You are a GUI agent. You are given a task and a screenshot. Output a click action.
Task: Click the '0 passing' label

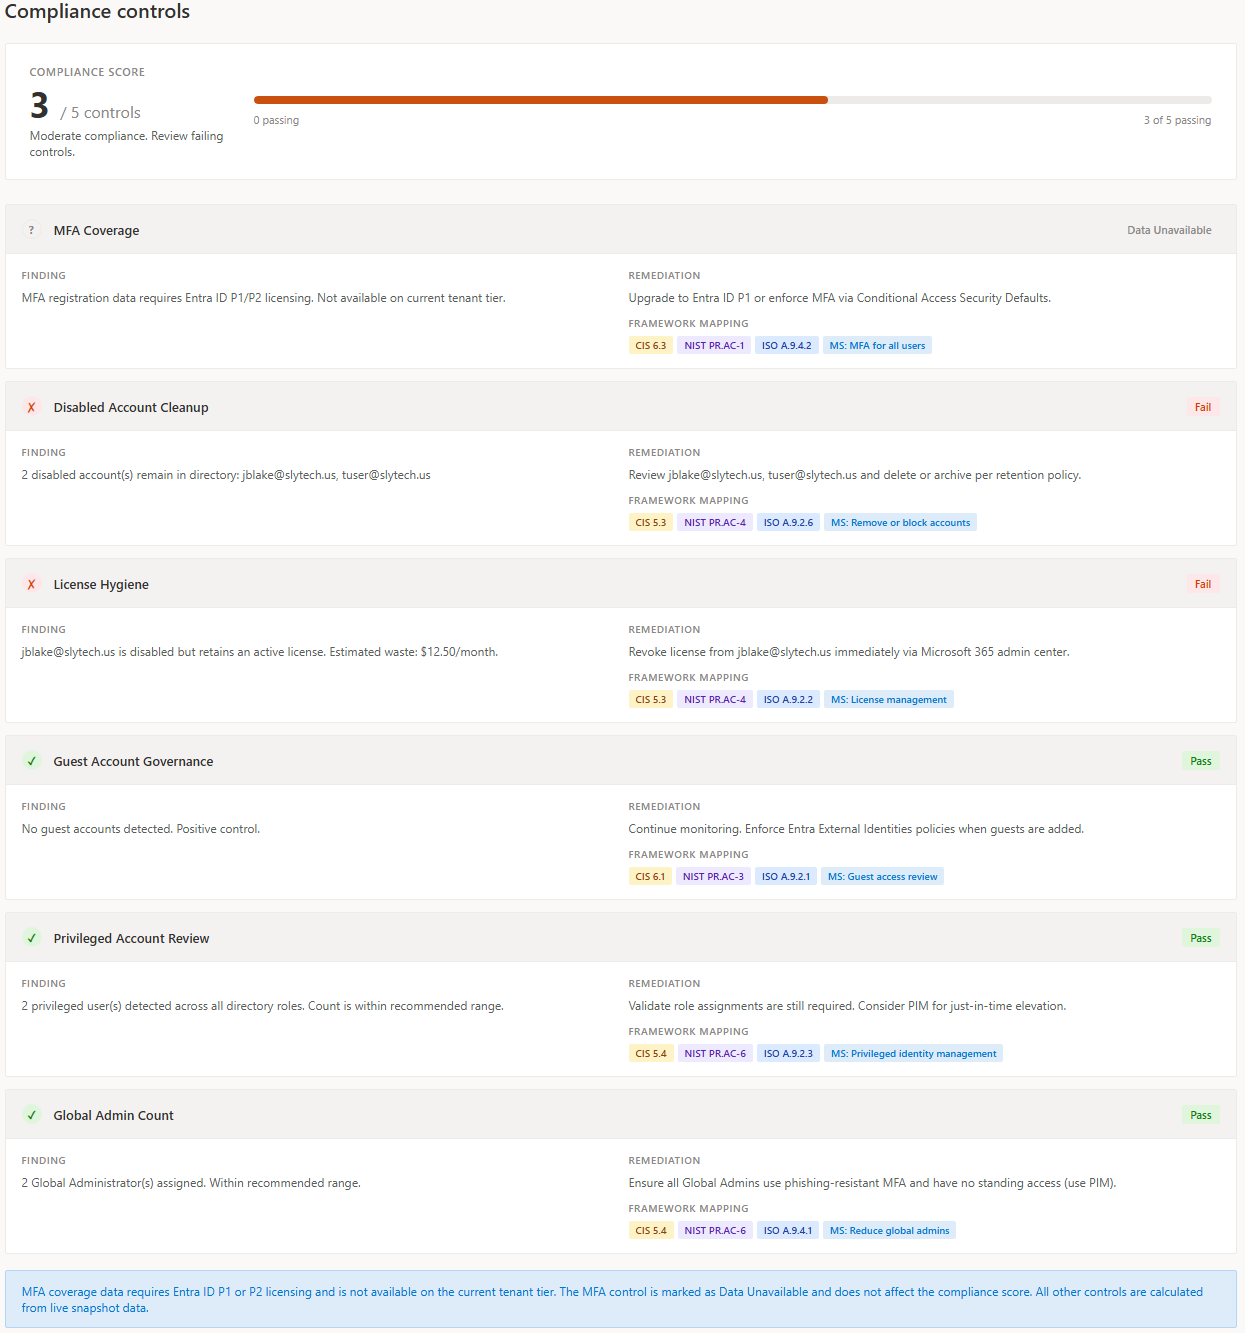point(276,120)
